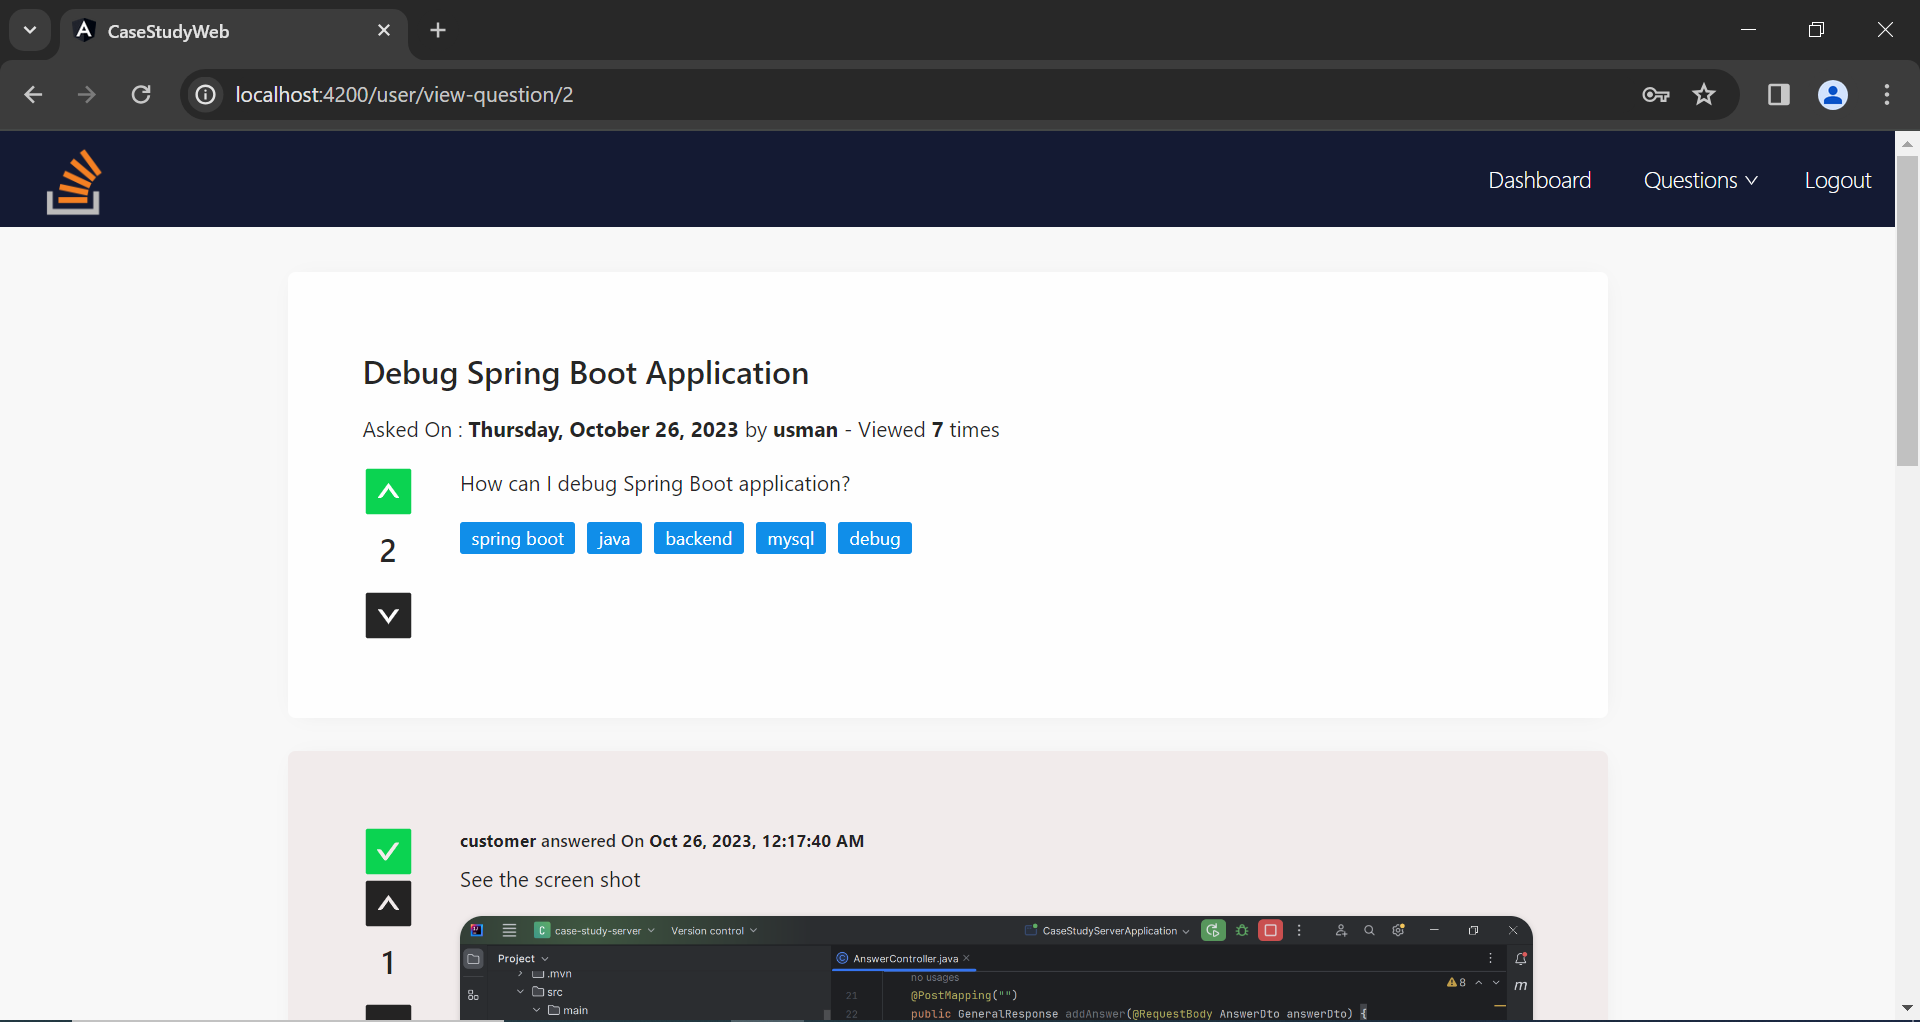Screen dimensions: 1920x1022
Task: Click the java tag
Action: 614,538
